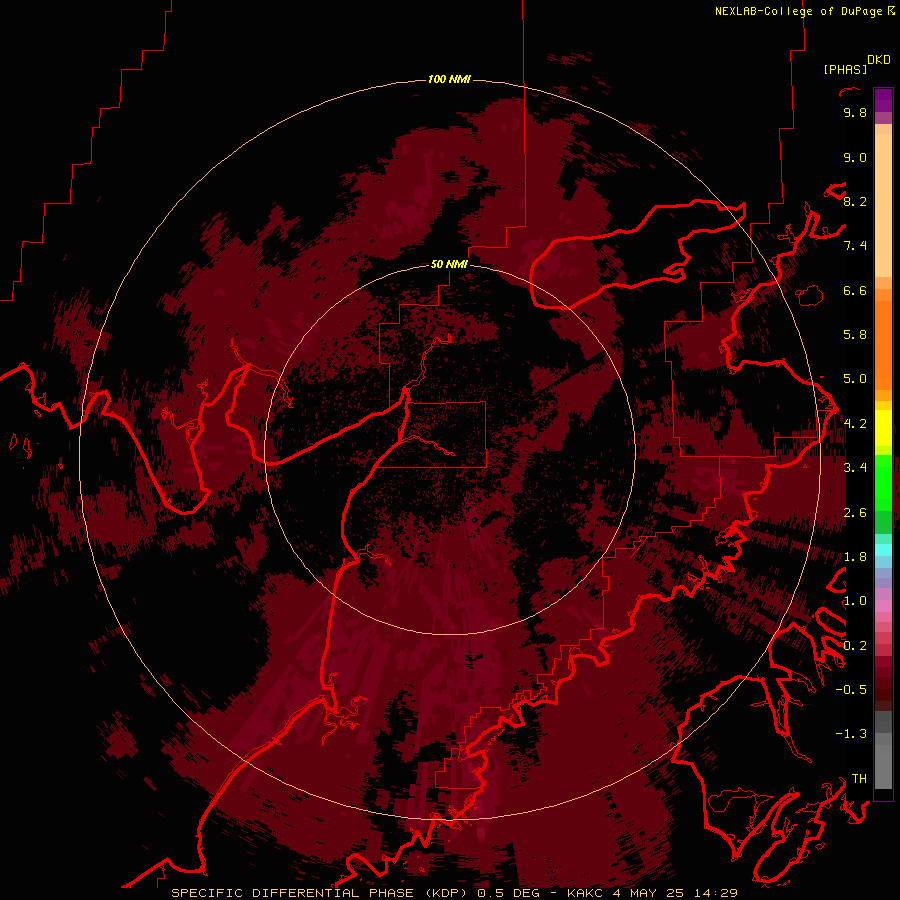900x900 pixels.
Task: Click the pink segment of the color bar
Action: (x=883, y=606)
